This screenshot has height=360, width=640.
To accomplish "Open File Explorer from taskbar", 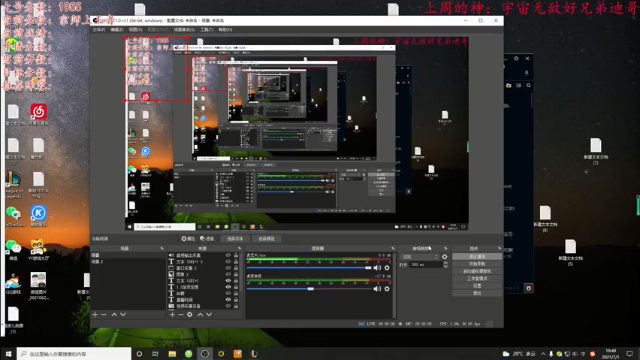I will coord(172,354).
